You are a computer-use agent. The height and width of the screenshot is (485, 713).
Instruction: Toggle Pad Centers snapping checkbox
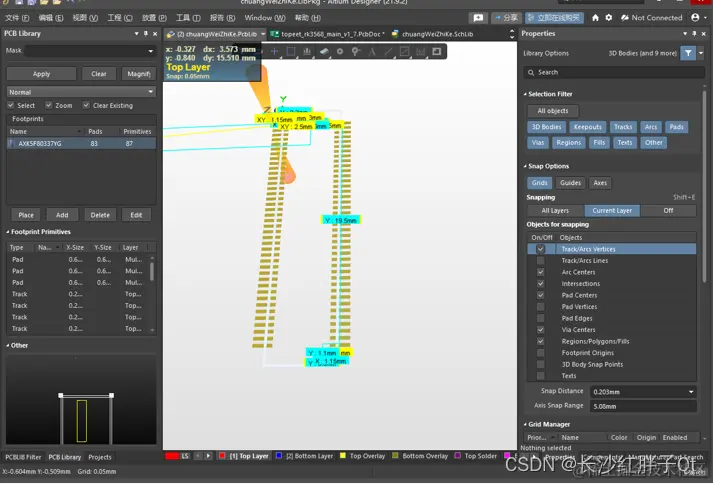540,295
